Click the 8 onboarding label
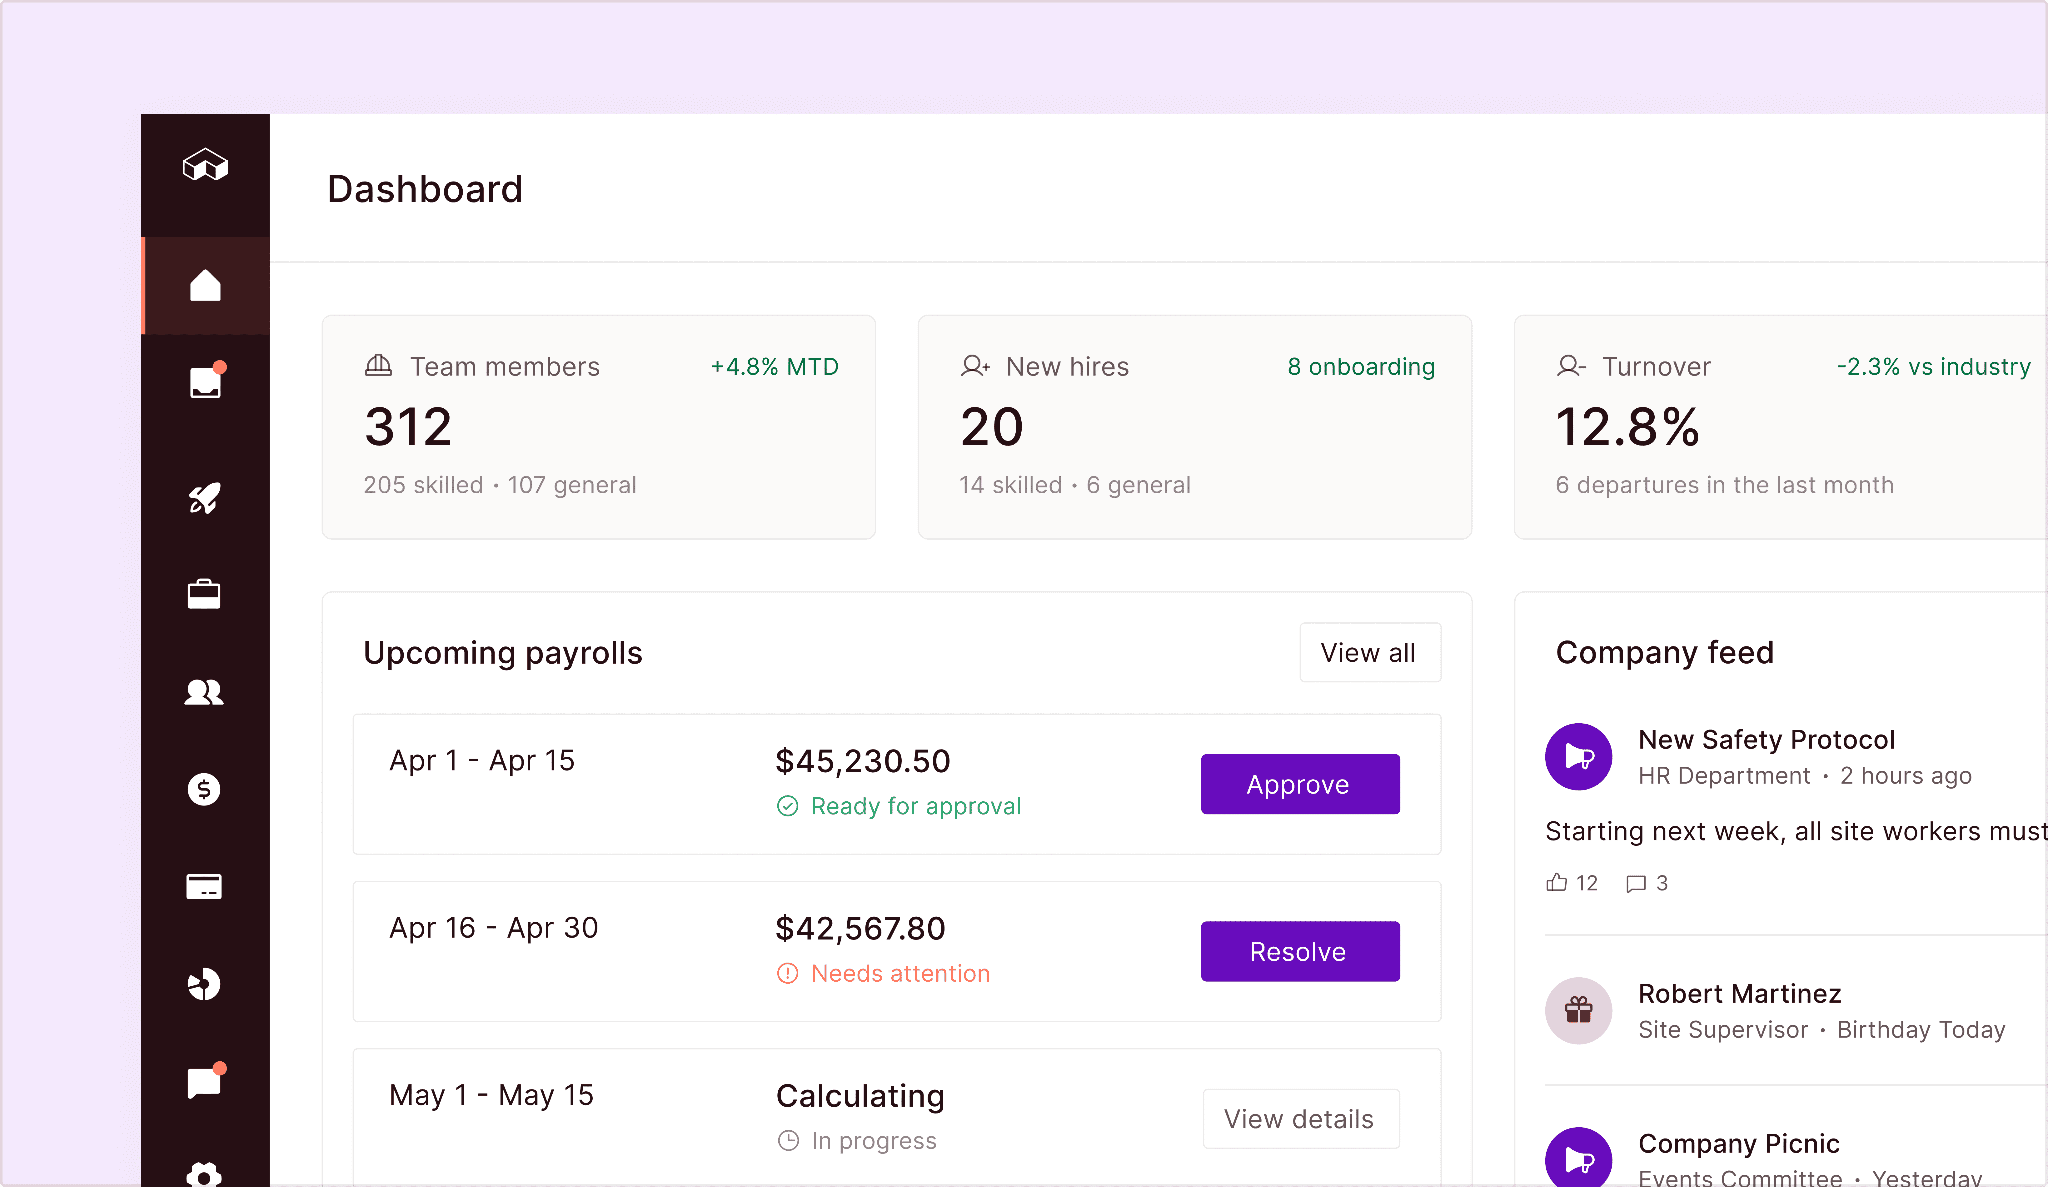Screen dimensions: 2048x1187 pyautogui.click(x=1361, y=367)
